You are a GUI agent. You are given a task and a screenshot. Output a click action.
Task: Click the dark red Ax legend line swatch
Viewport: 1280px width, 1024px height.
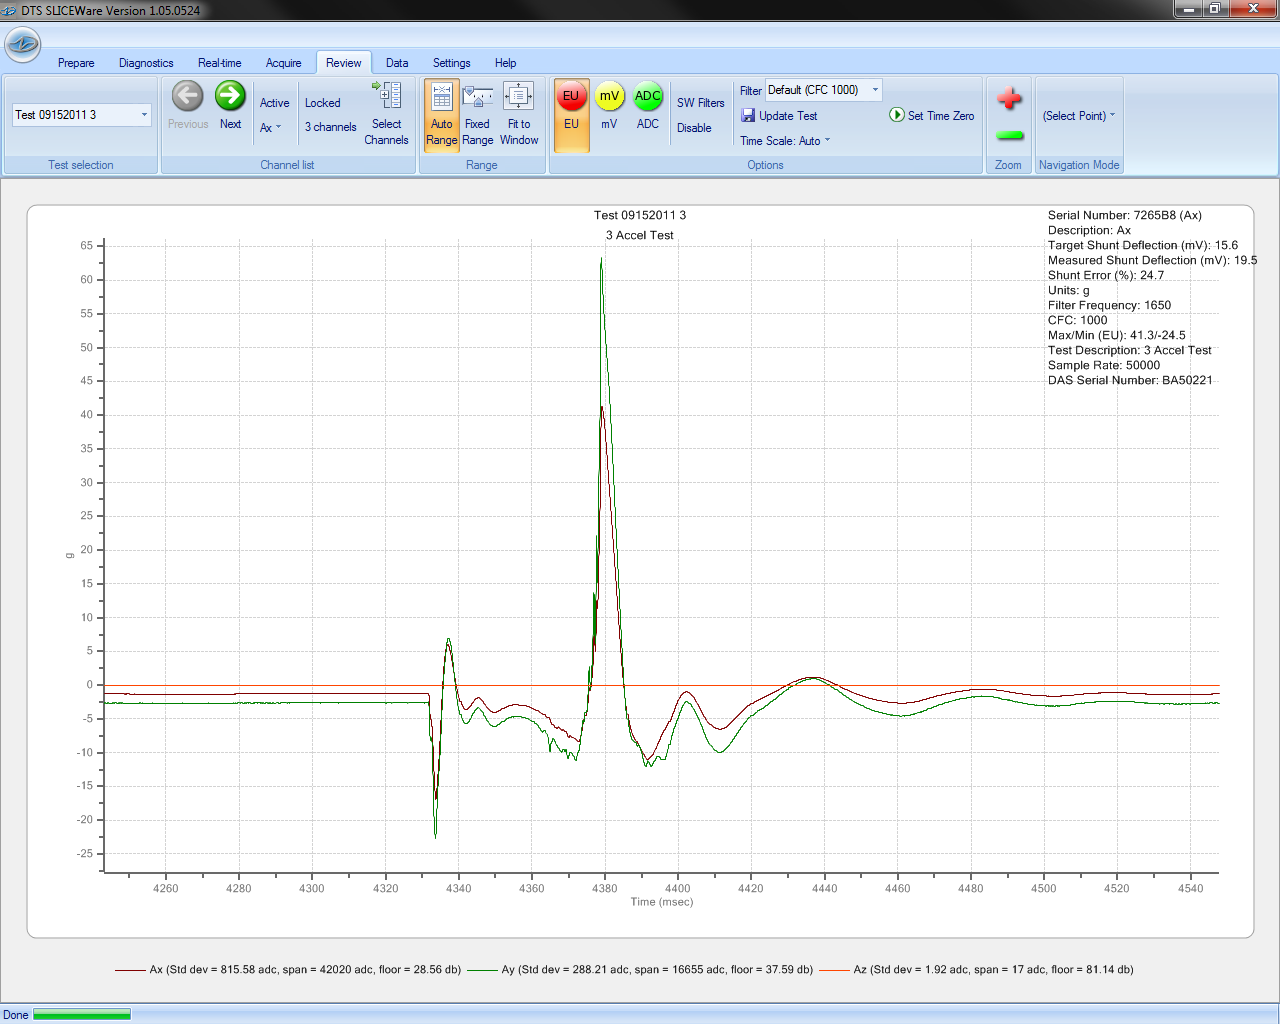(130, 970)
